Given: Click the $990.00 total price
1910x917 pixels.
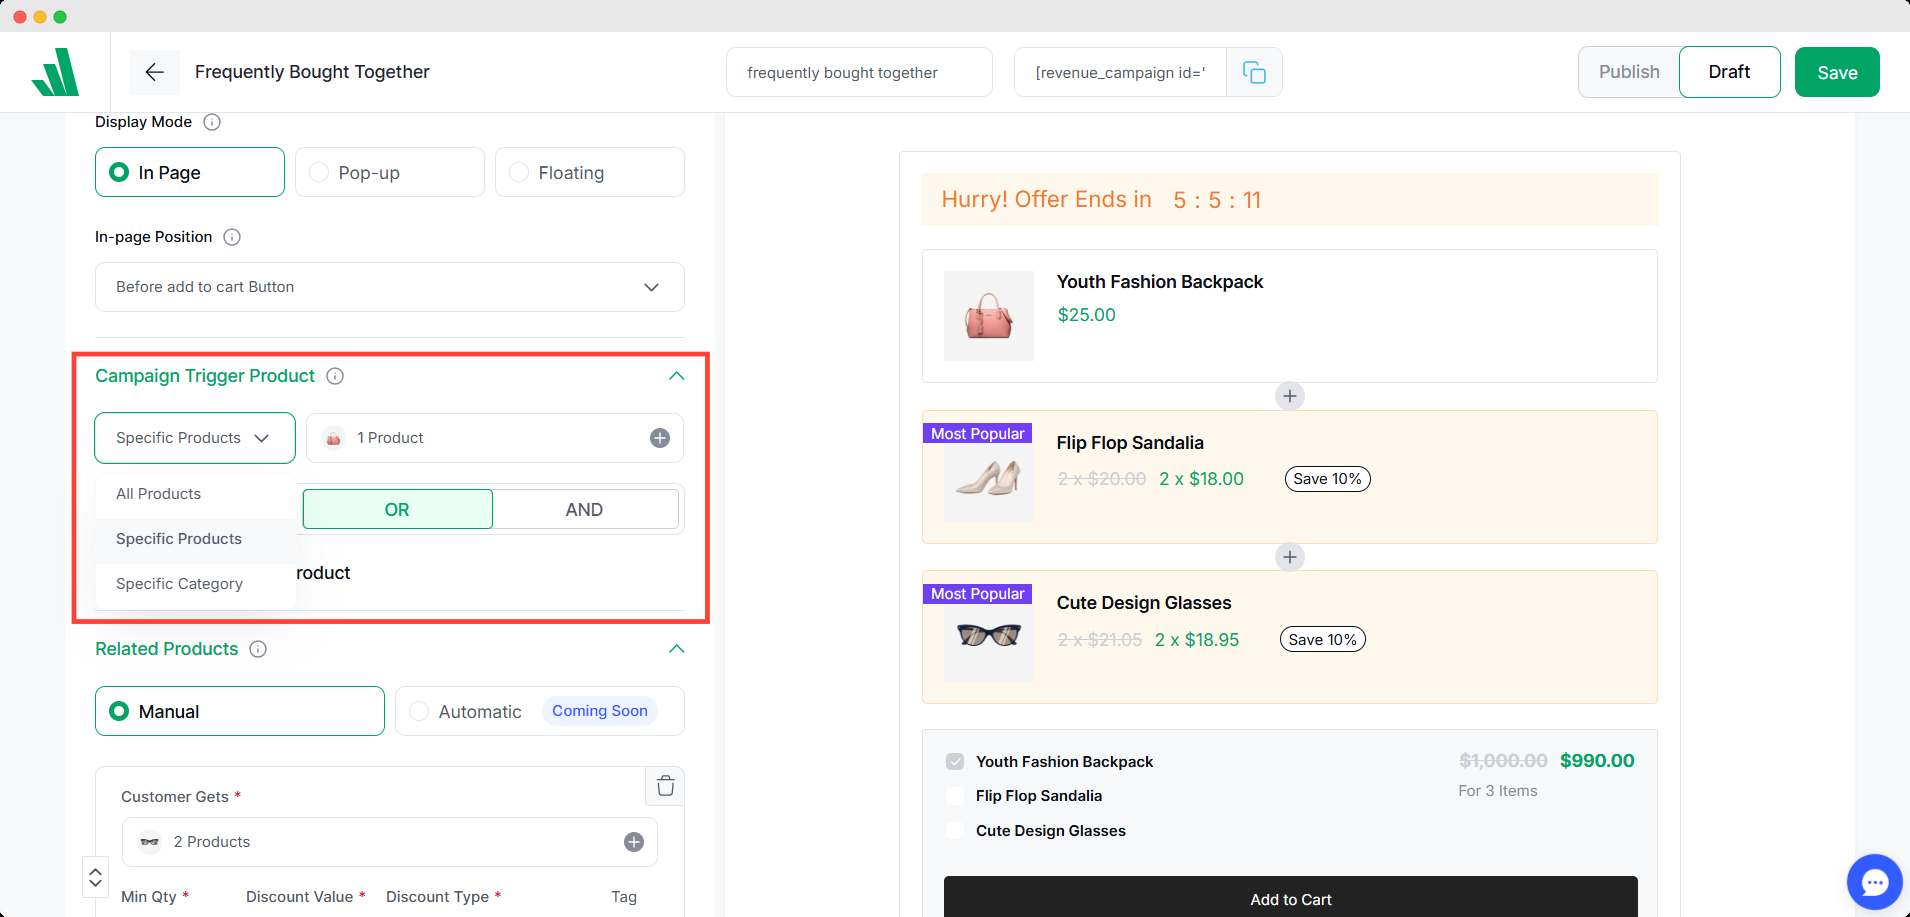Looking at the screenshot, I should coord(1597,761).
